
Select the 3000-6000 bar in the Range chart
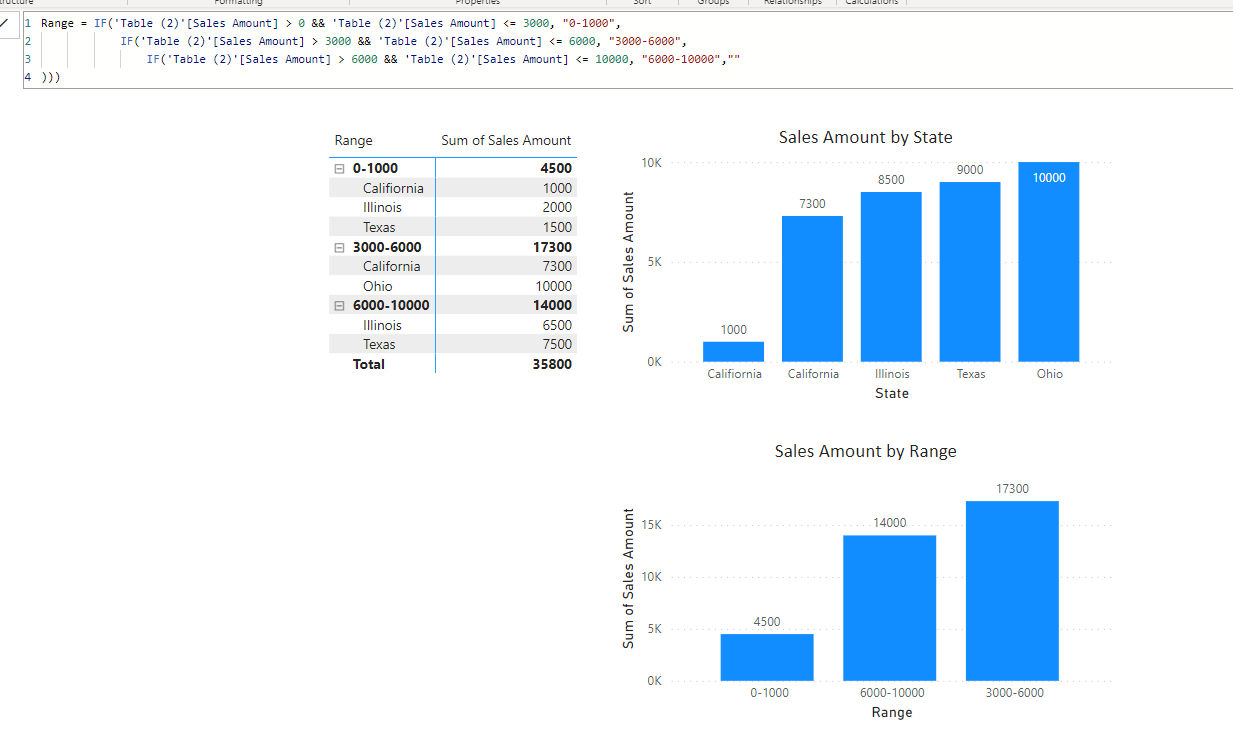pos(1012,592)
